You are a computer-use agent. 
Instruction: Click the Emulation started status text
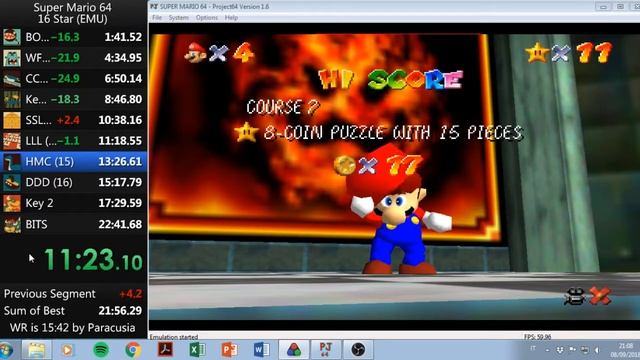tap(174, 337)
